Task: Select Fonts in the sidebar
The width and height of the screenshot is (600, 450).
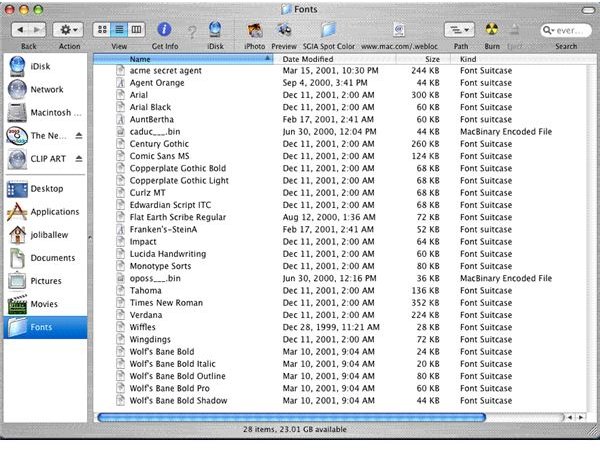Action: point(46,327)
